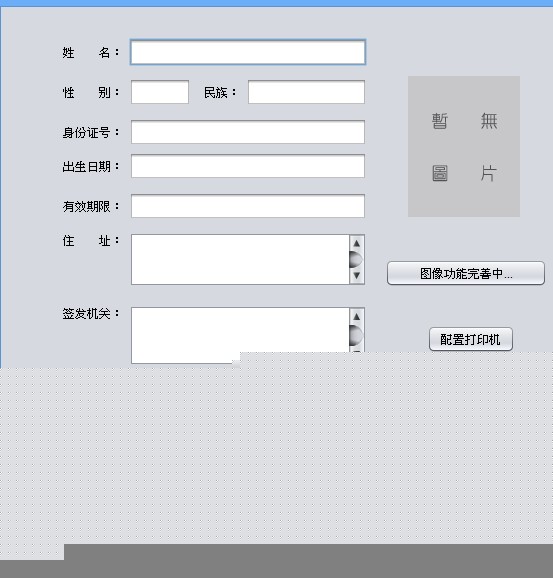Focus the 出生日期 birth date field

click(248, 166)
